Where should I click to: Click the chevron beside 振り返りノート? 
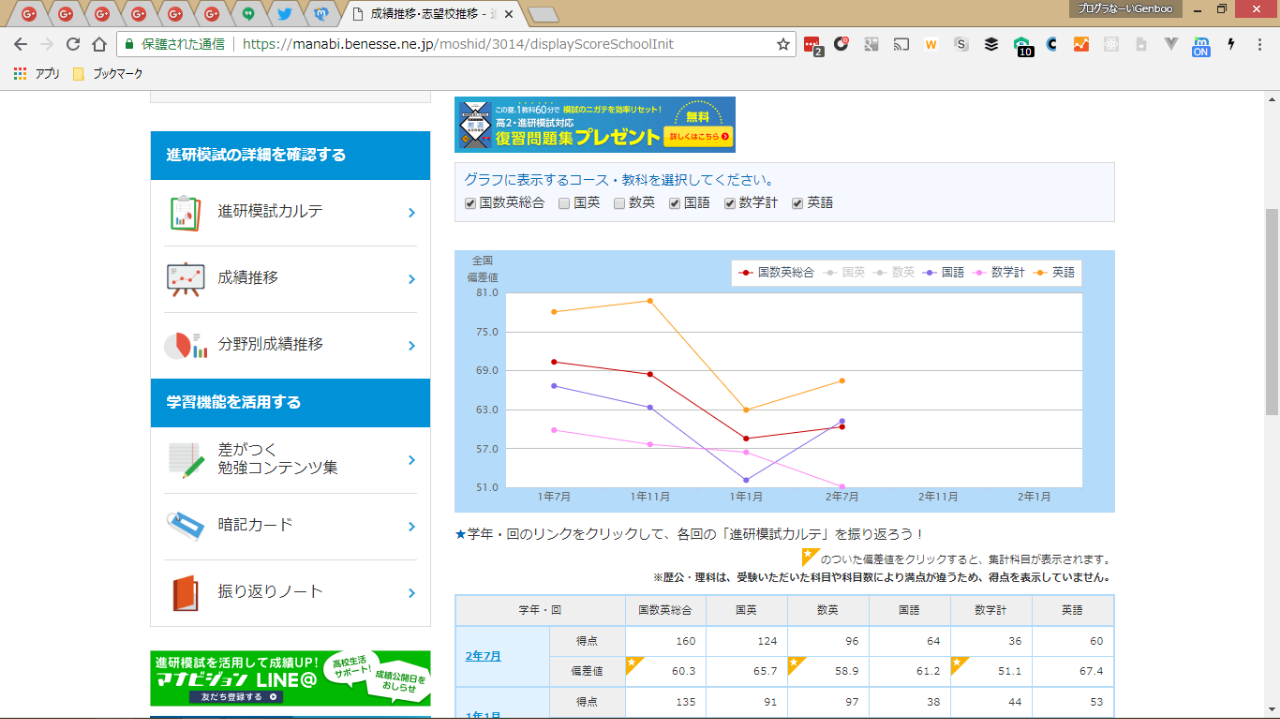click(411, 593)
